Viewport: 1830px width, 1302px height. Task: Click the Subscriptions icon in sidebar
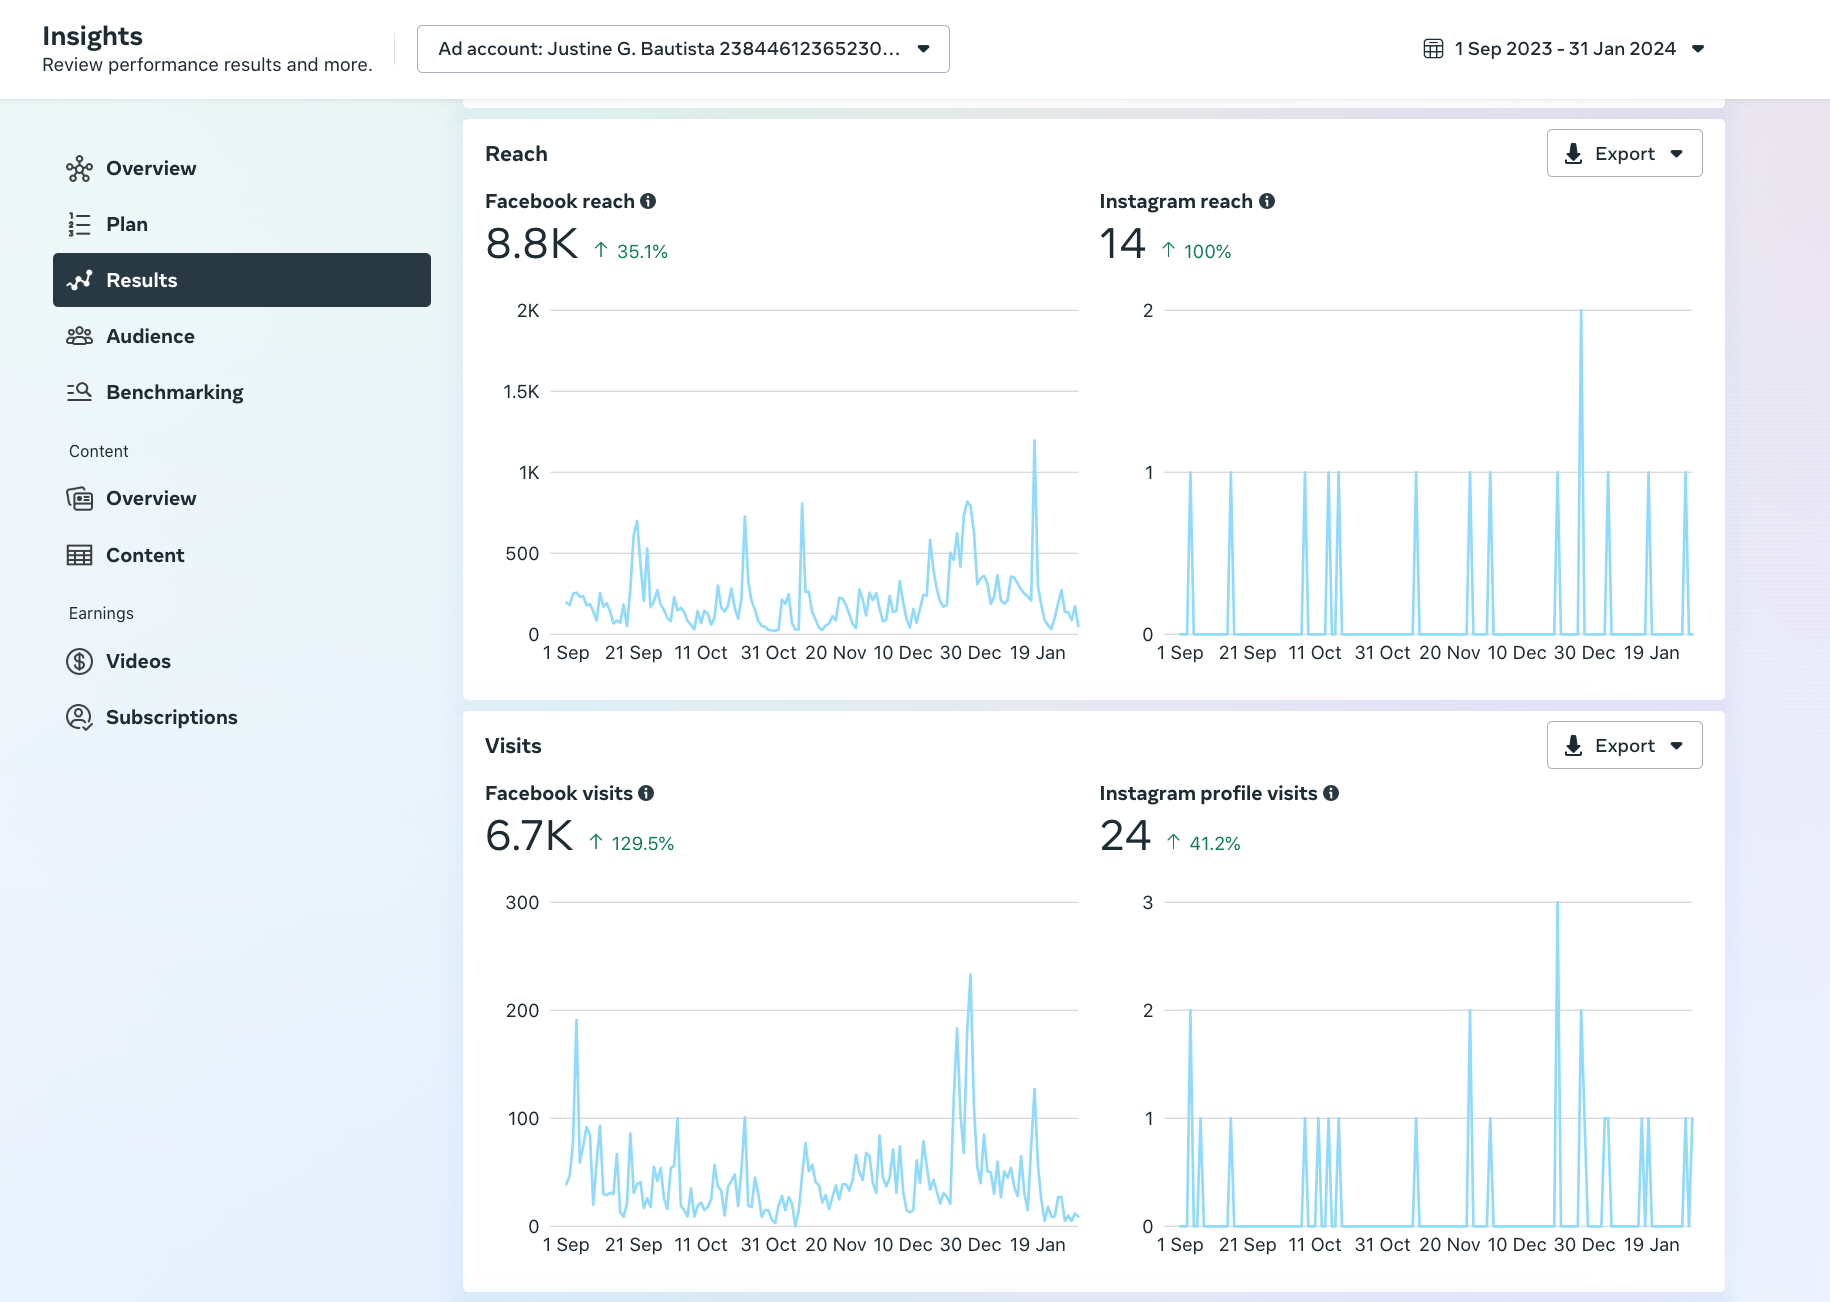[79, 717]
